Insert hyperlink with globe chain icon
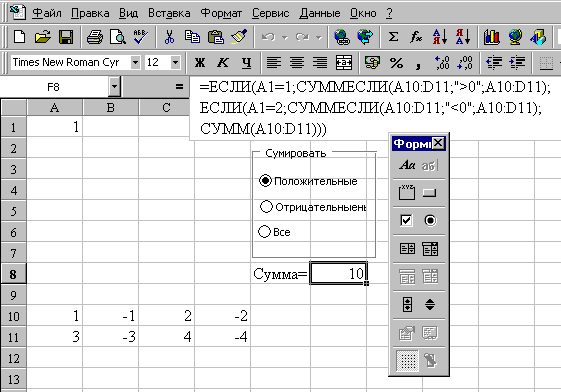 click(342, 37)
